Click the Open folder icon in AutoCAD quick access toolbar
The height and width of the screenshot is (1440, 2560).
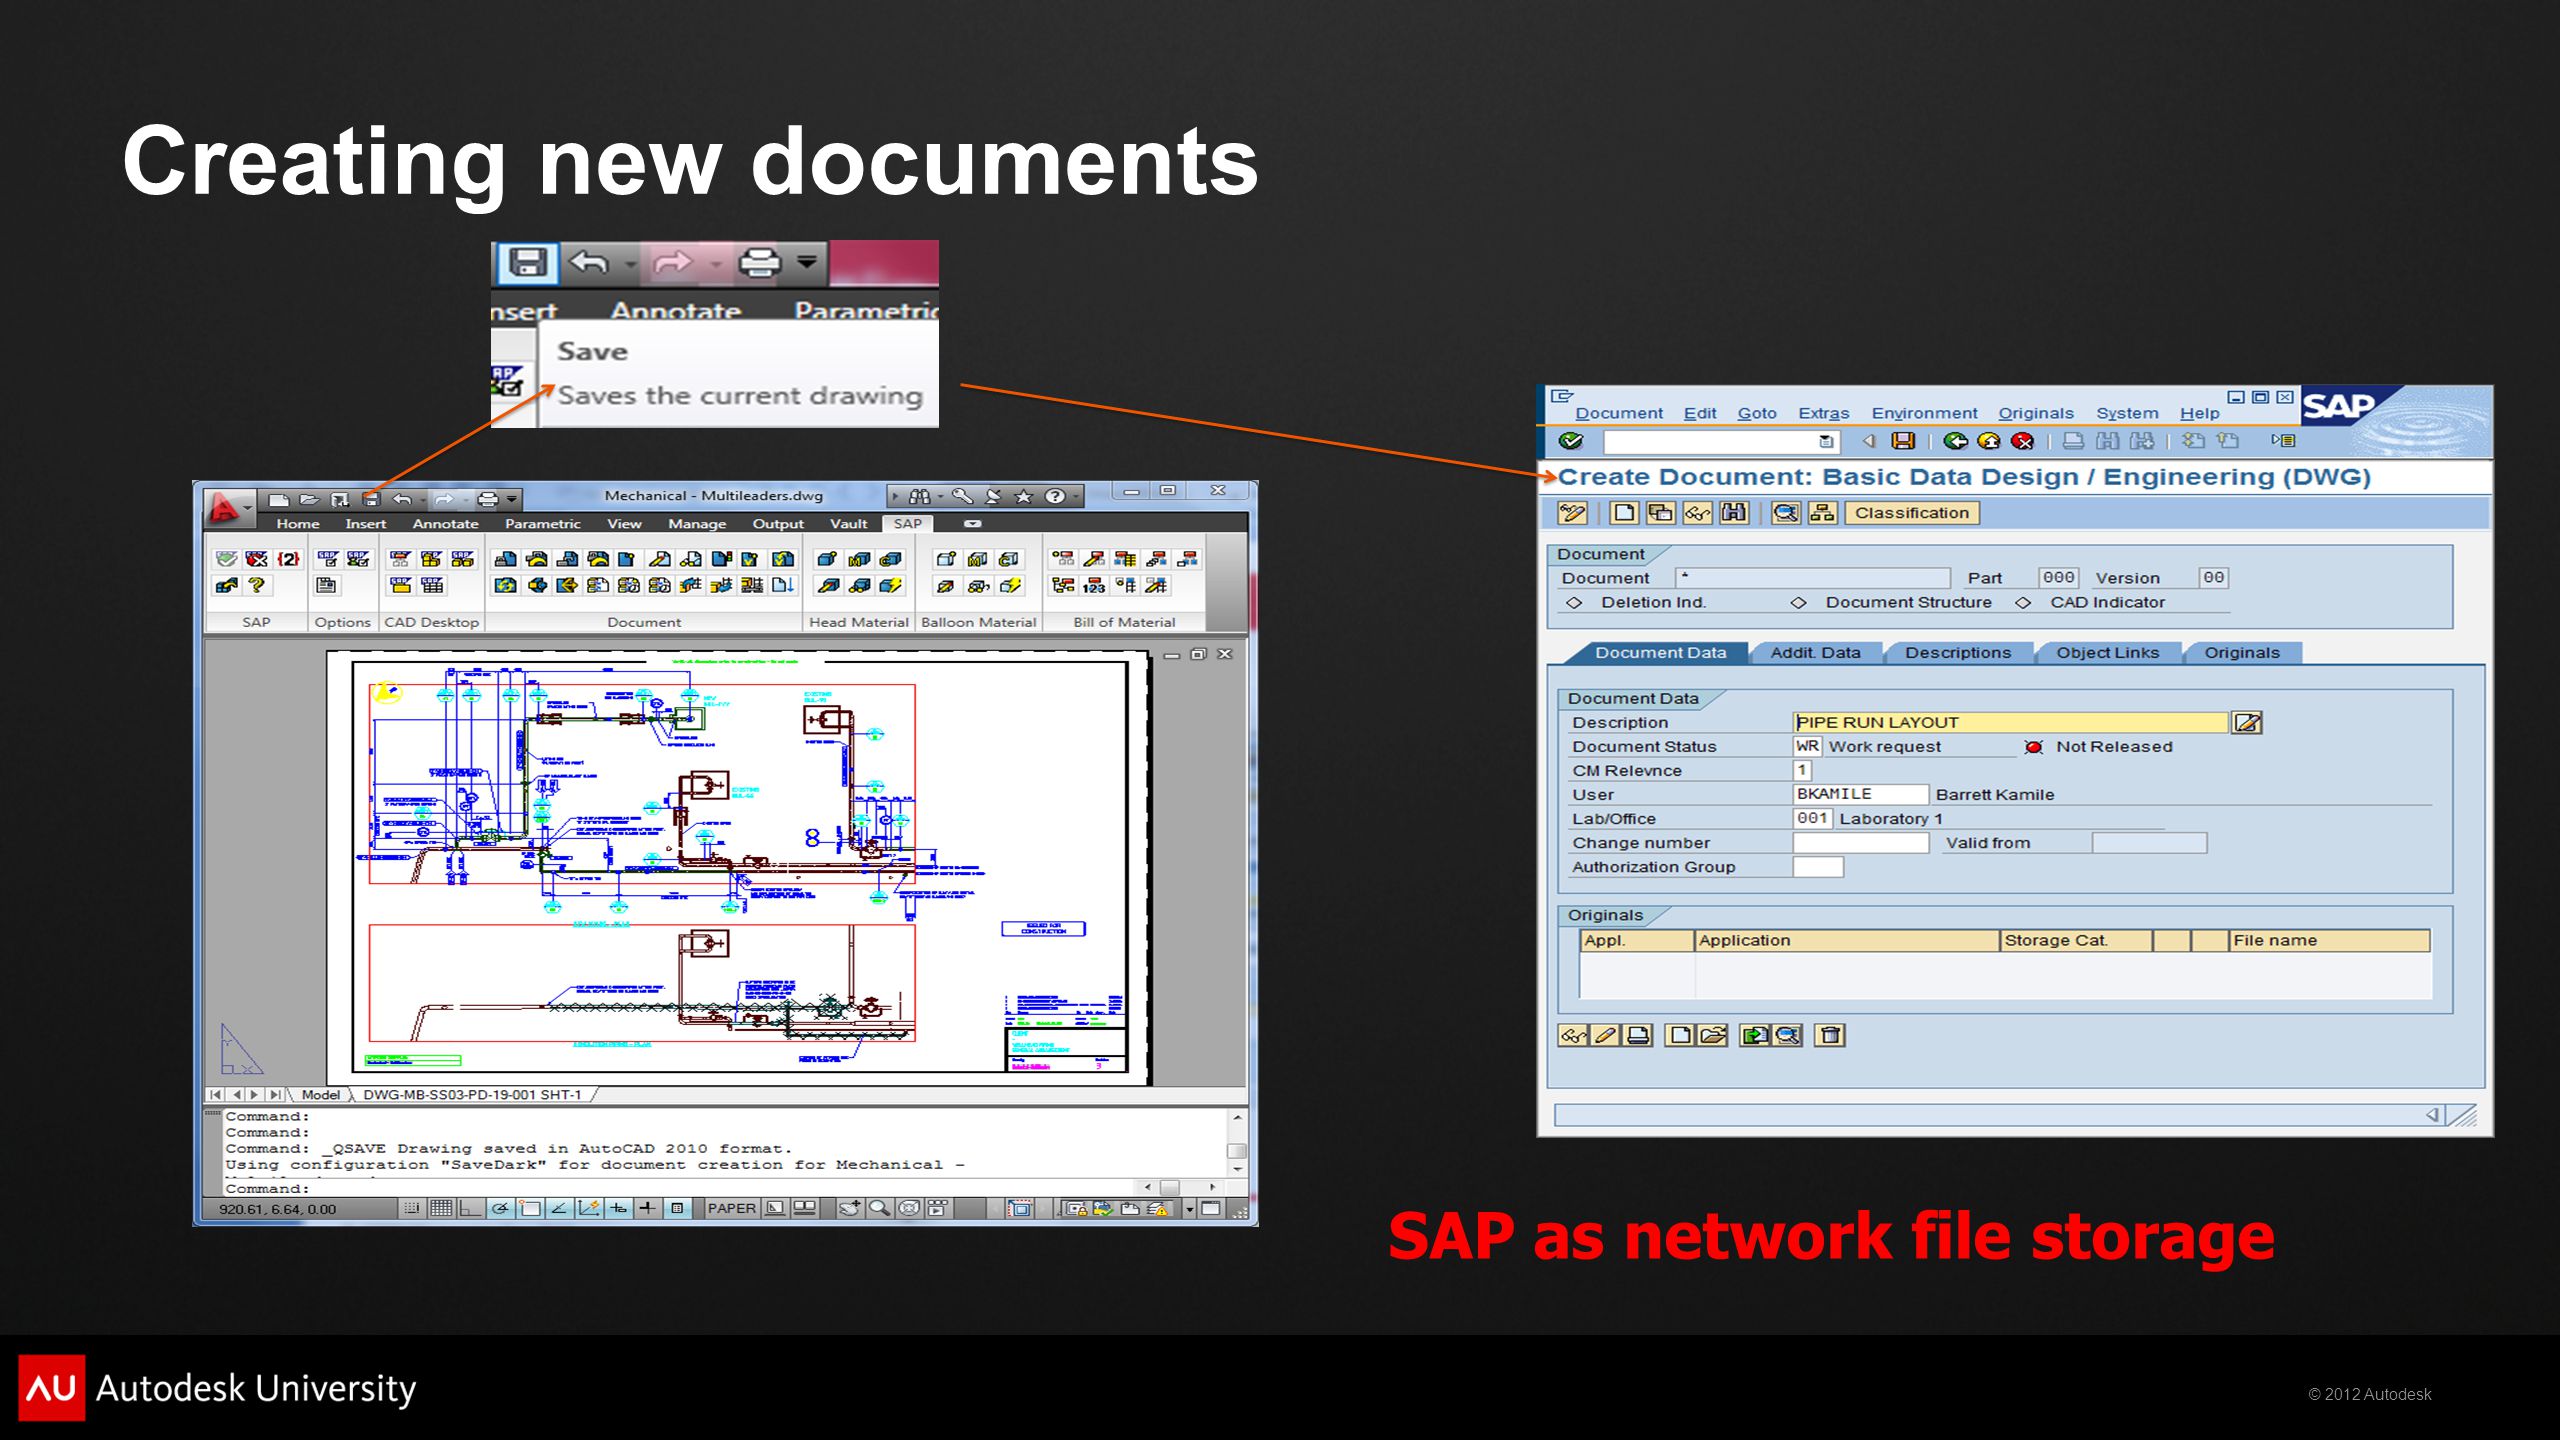coord(309,499)
